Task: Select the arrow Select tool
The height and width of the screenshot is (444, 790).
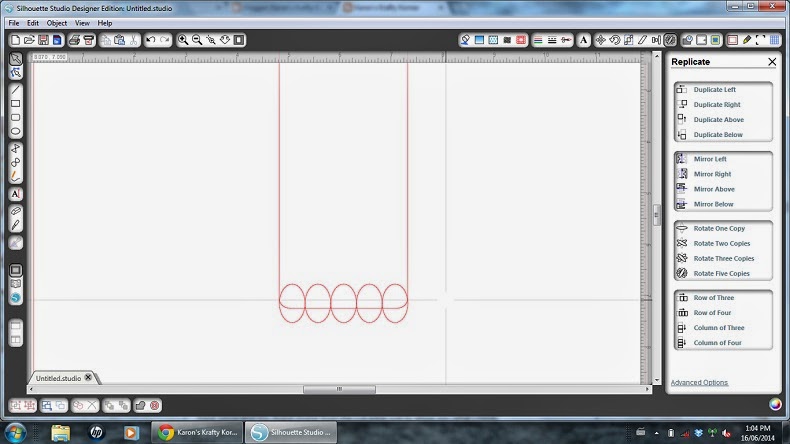Action: click(16, 59)
